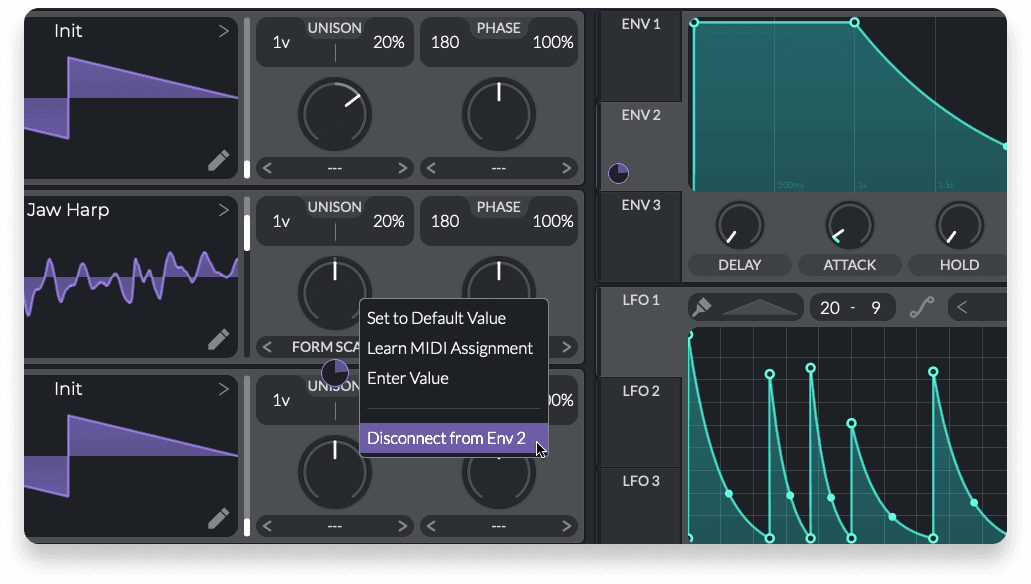Open the LFO 2 tab
This screenshot has height=584, width=1031.
639,422
